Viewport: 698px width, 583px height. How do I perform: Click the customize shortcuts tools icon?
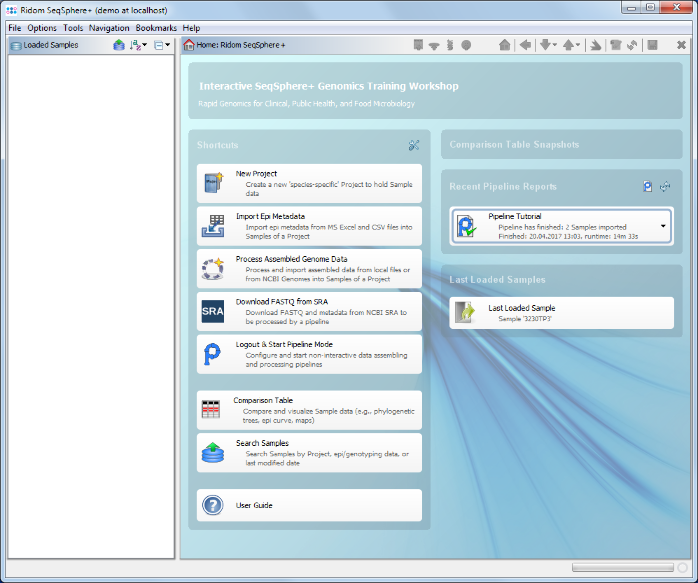tap(414, 145)
